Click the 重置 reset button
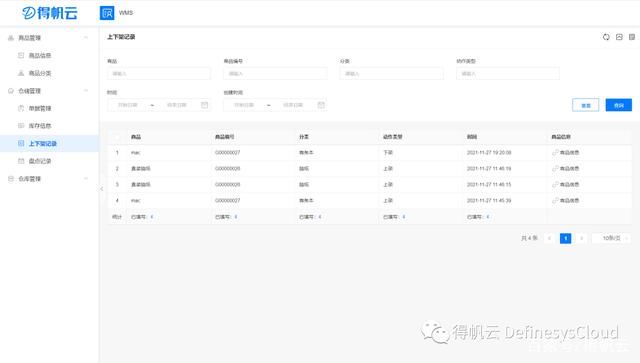The image size is (640, 363). [x=586, y=105]
